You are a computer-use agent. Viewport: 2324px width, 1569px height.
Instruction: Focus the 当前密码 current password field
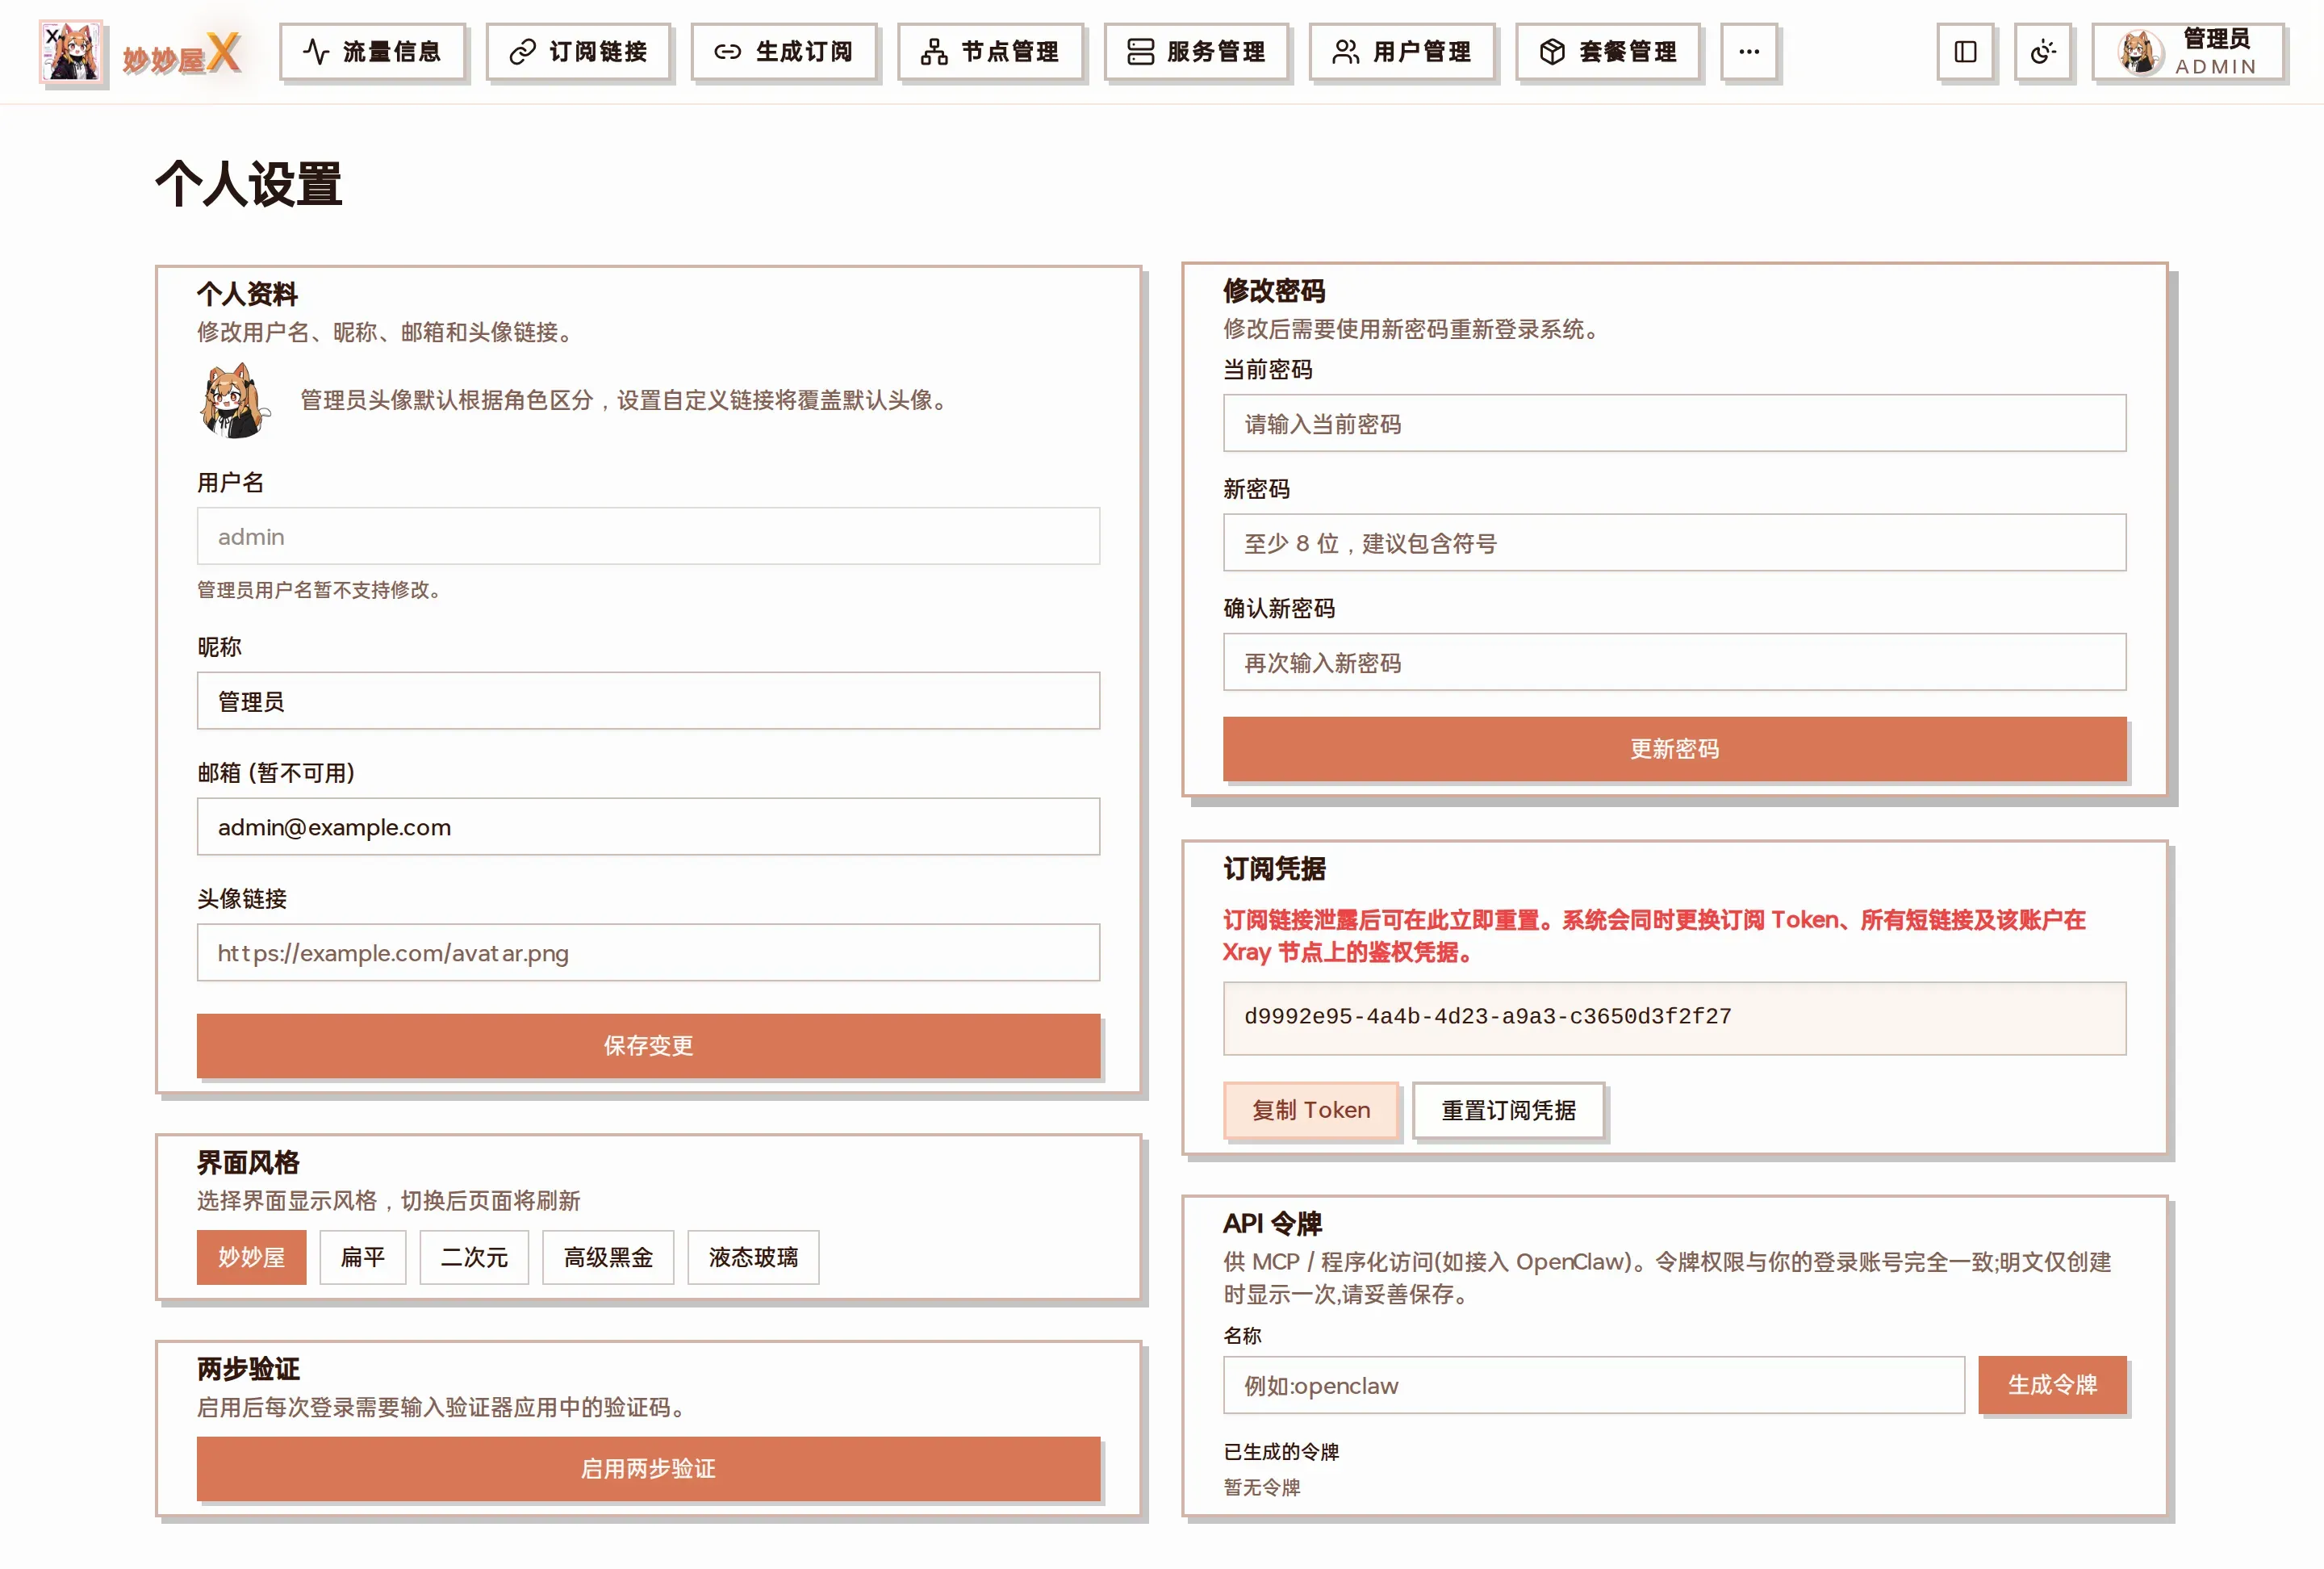click(x=1675, y=423)
